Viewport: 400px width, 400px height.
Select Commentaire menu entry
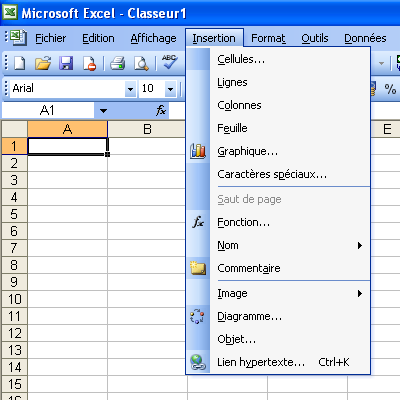tap(278, 268)
